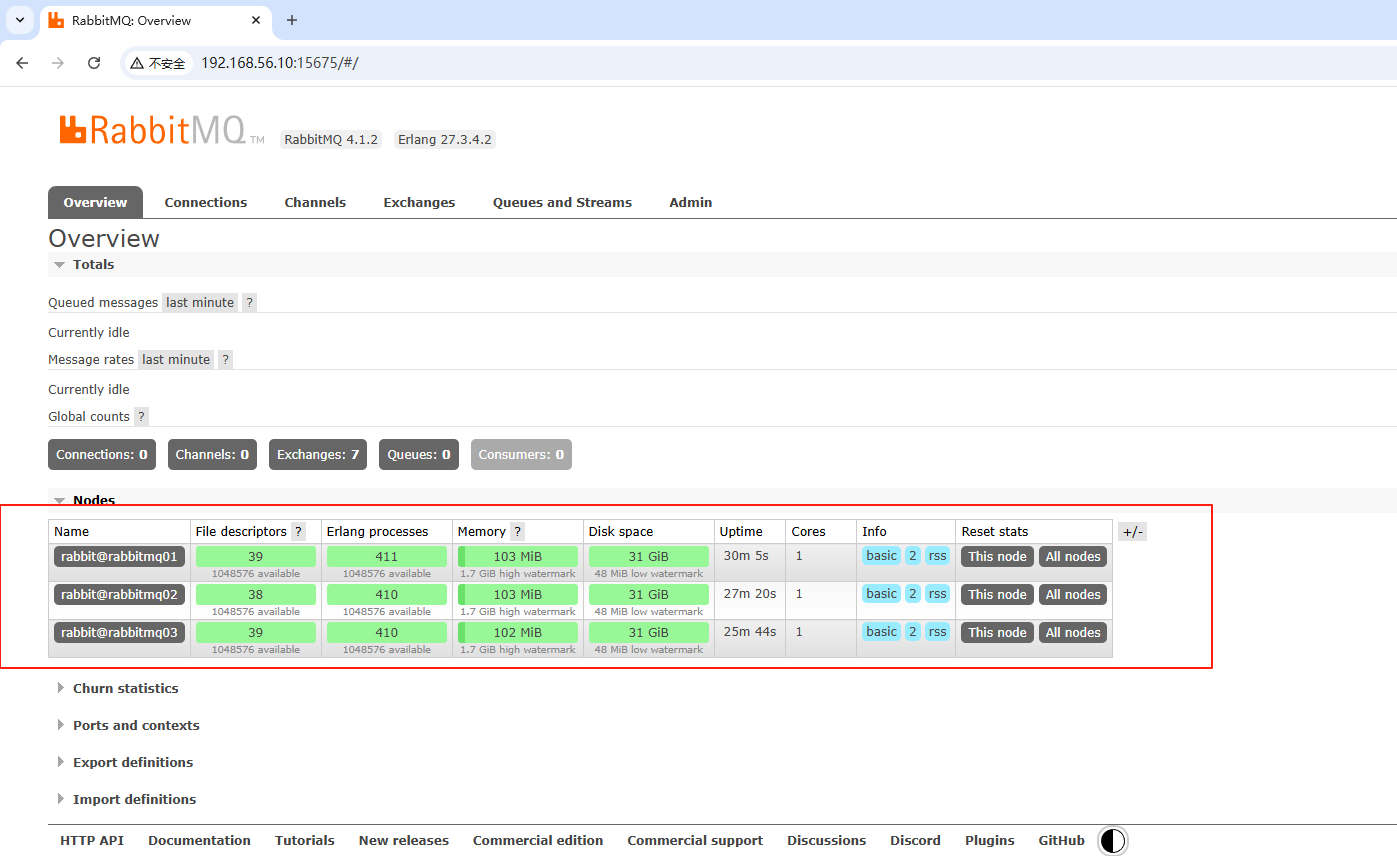Screen dimensions: 1397x856
Task: Click the Exchanges: 7 count button
Action: point(318,455)
